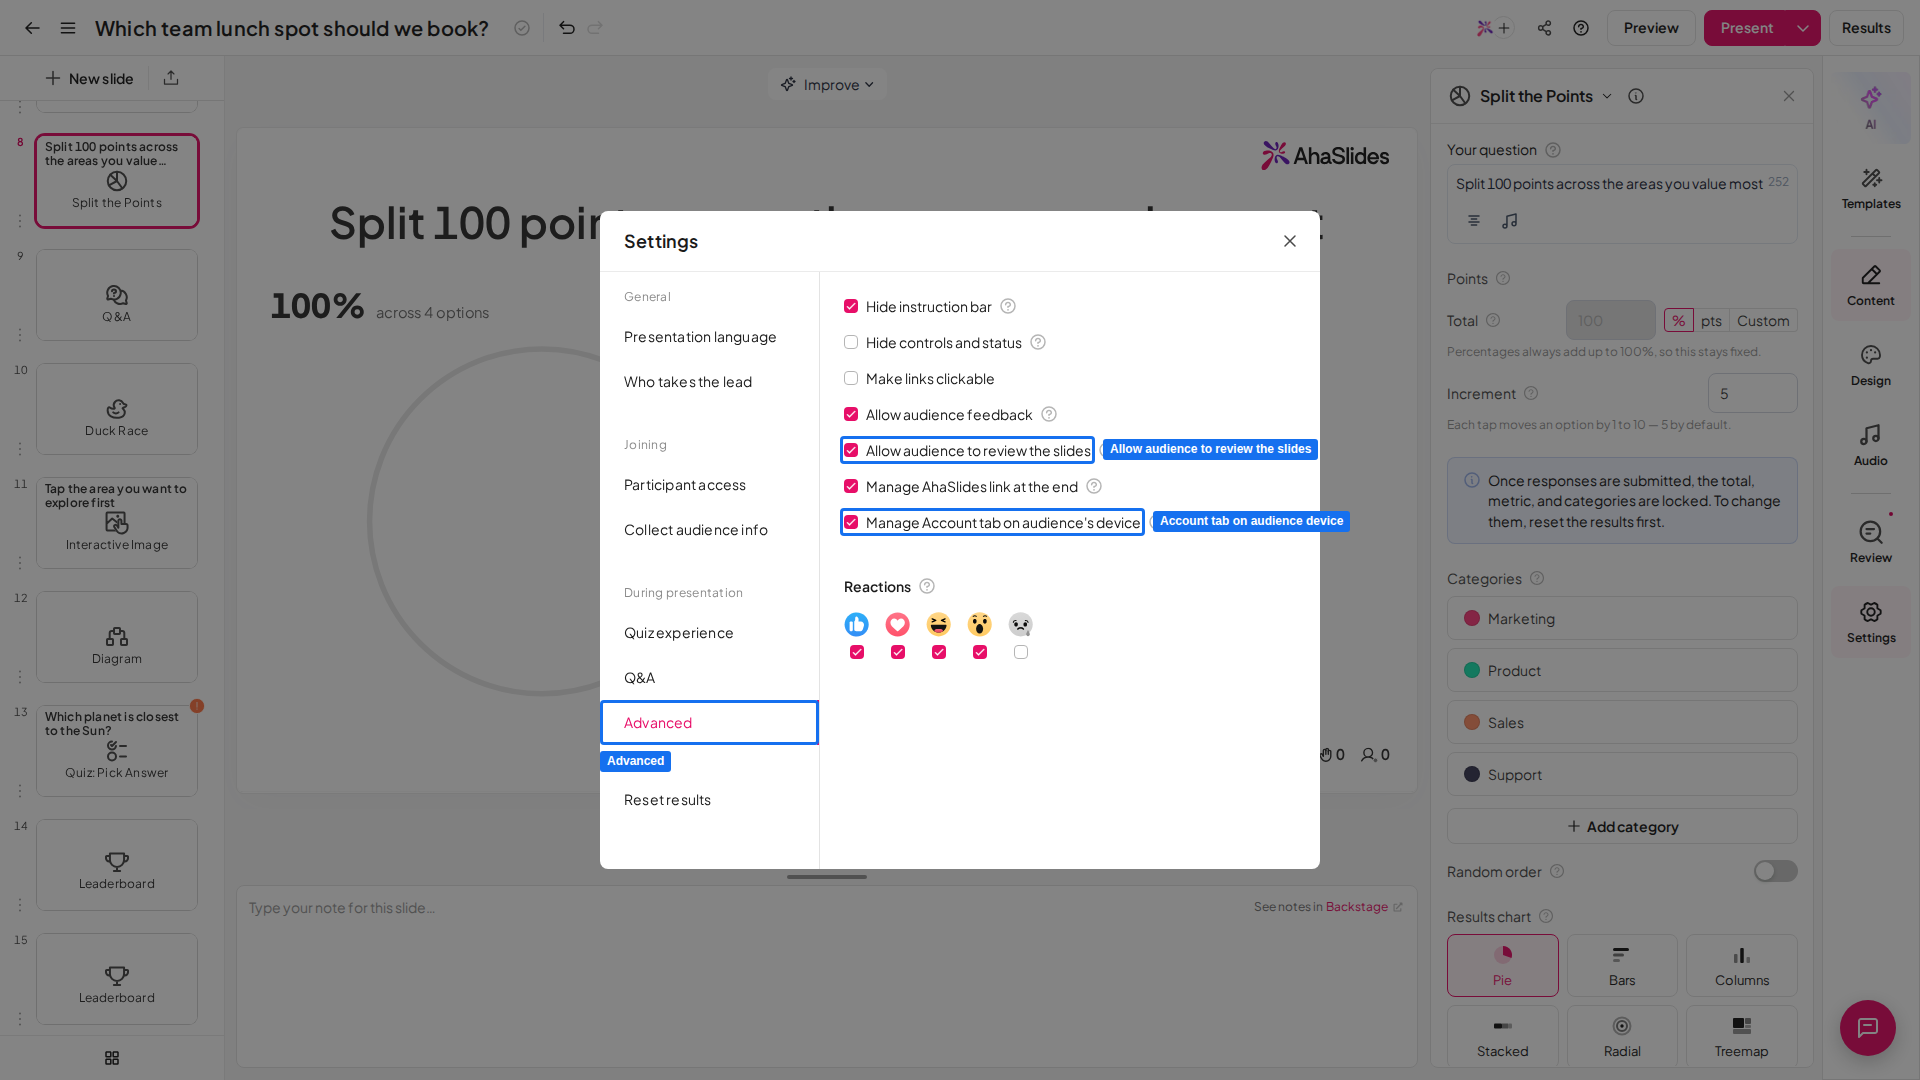Toggle Allow audience feedback checkbox
This screenshot has width=1920, height=1080.
(x=851, y=414)
